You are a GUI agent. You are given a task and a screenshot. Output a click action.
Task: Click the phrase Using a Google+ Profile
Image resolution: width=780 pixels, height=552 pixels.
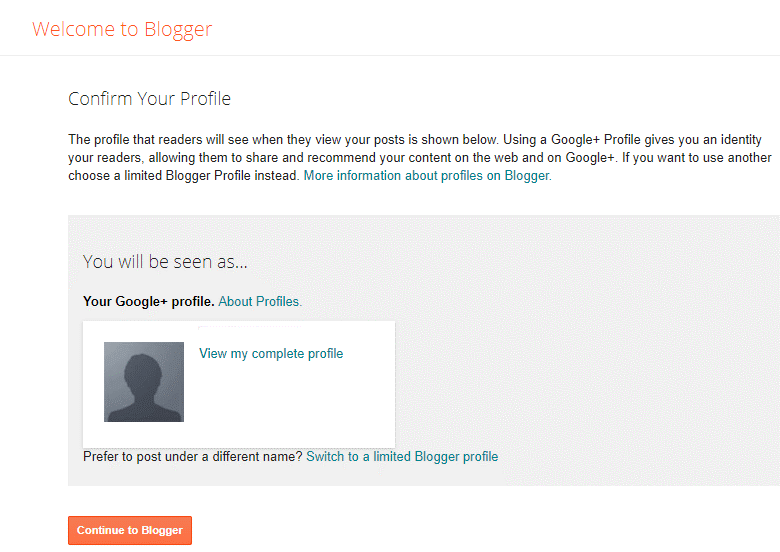[x=571, y=139]
